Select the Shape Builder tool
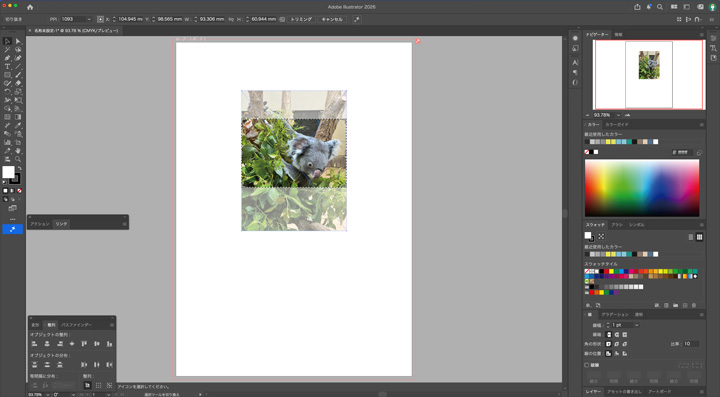The image size is (720, 397). (x=7, y=108)
